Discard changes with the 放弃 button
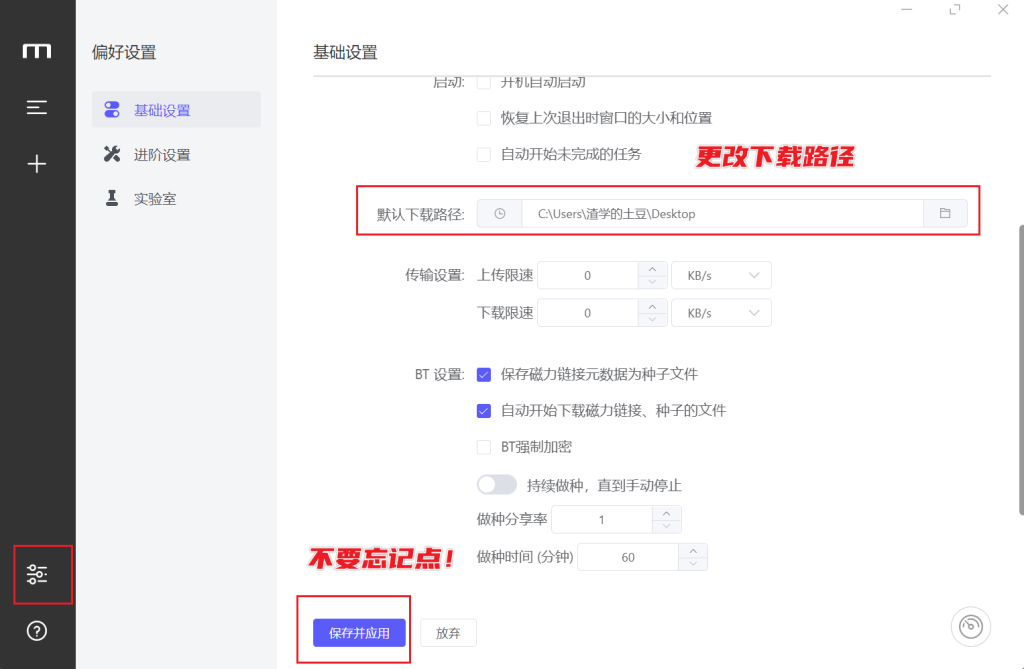 [448, 632]
